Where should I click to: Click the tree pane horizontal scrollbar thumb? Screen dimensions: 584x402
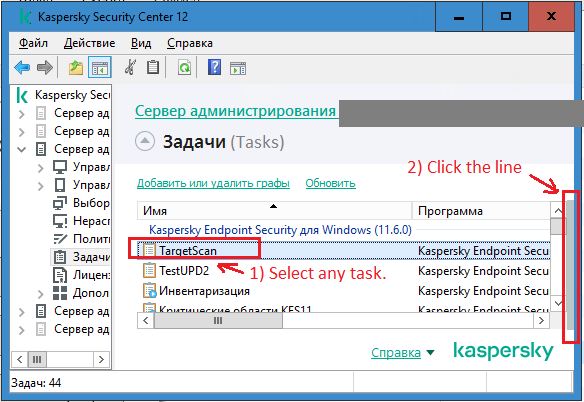[37, 360]
